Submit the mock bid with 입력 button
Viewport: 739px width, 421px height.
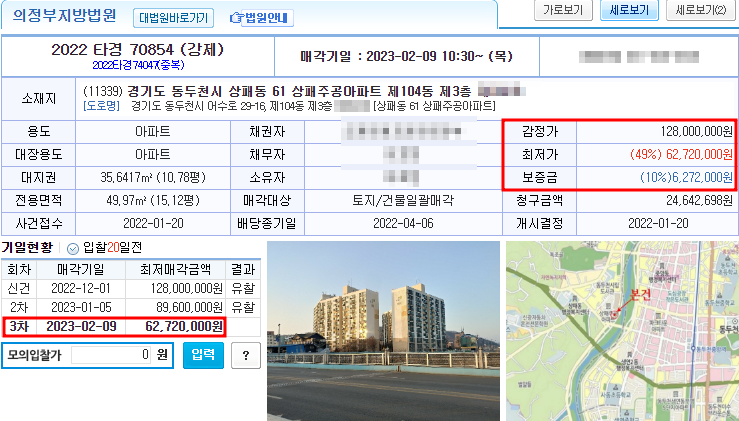click(203, 355)
